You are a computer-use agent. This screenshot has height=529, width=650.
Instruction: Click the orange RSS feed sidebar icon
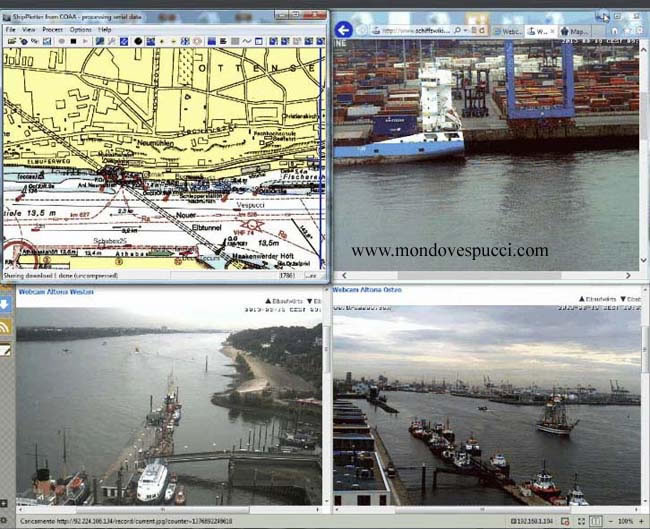[x=6, y=328]
